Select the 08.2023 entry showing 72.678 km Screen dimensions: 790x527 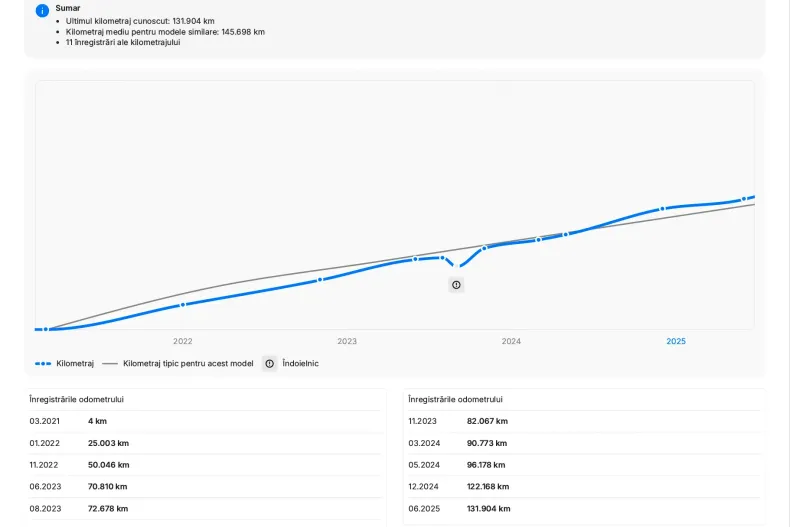point(205,508)
